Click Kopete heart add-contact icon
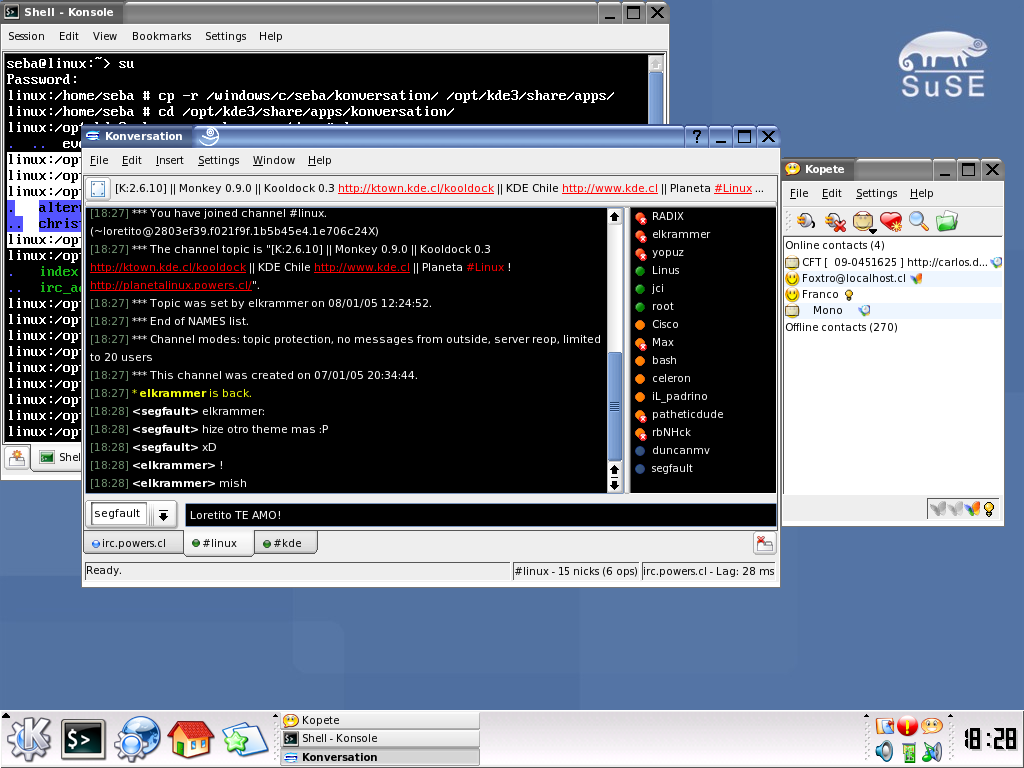 (891, 221)
